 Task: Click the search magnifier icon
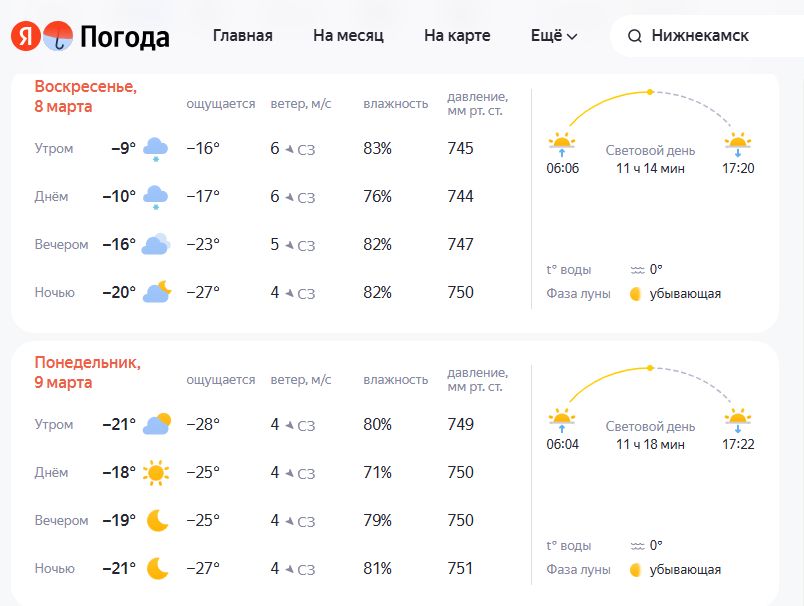(x=634, y=36)
